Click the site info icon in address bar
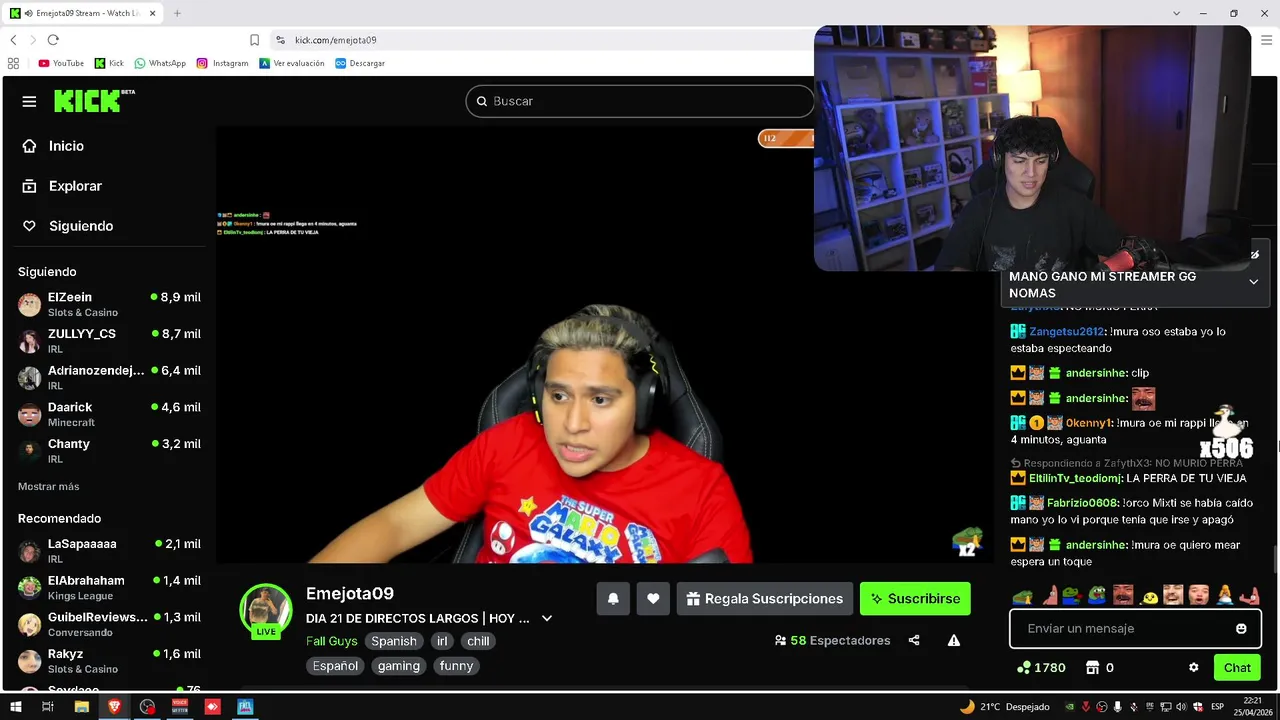 (280, 40)
